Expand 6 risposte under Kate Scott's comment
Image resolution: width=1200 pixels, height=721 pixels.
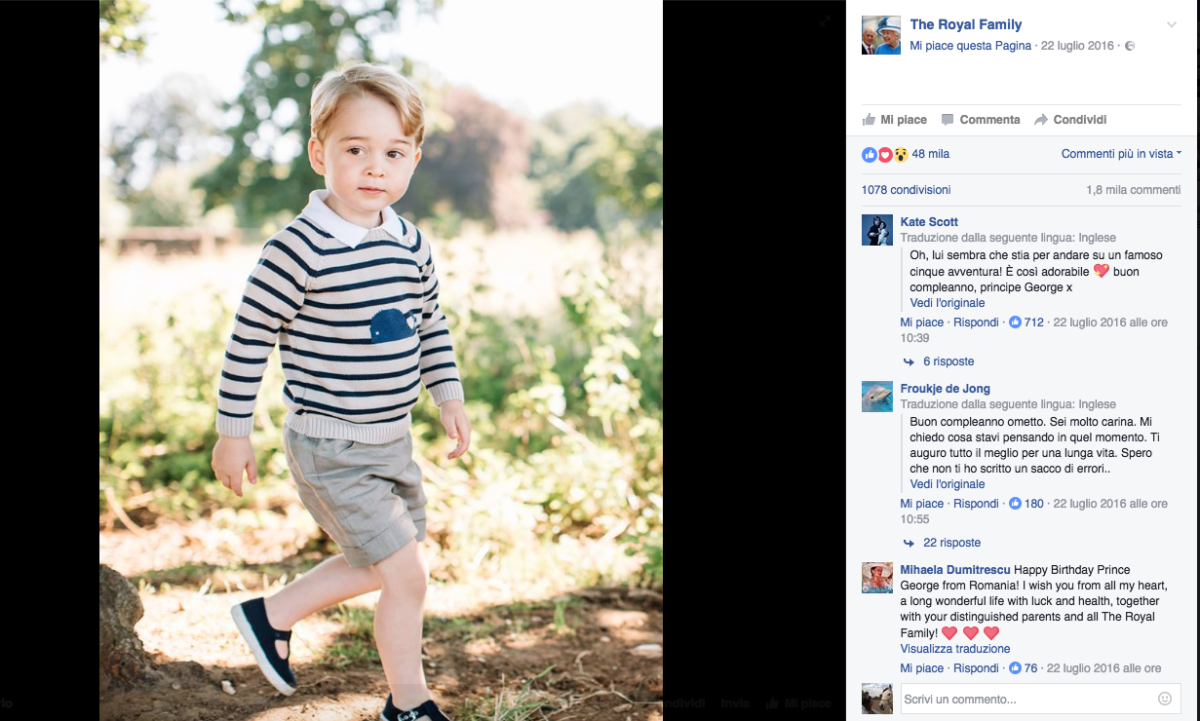pyautogui.click(x=948, y=362)
